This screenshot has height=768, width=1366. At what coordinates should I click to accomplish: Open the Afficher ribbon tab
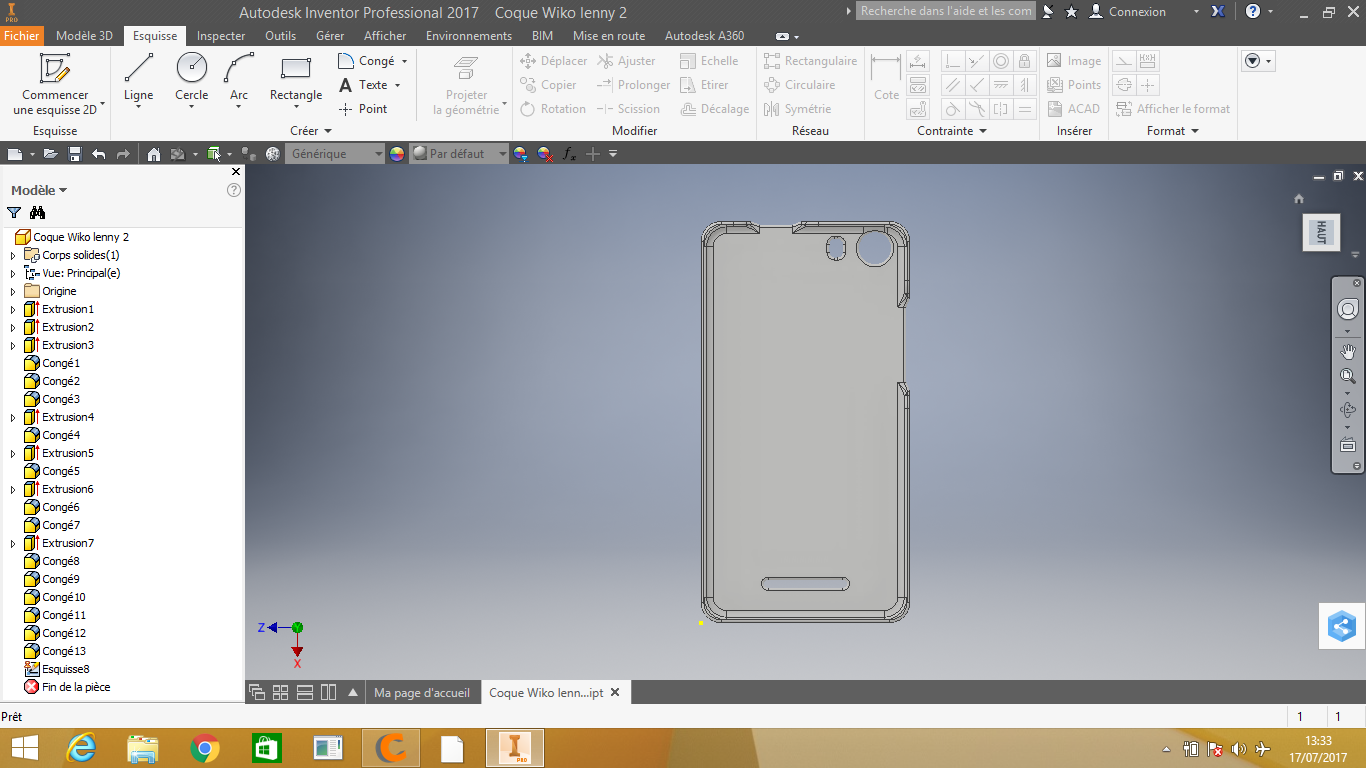[385, 35]
